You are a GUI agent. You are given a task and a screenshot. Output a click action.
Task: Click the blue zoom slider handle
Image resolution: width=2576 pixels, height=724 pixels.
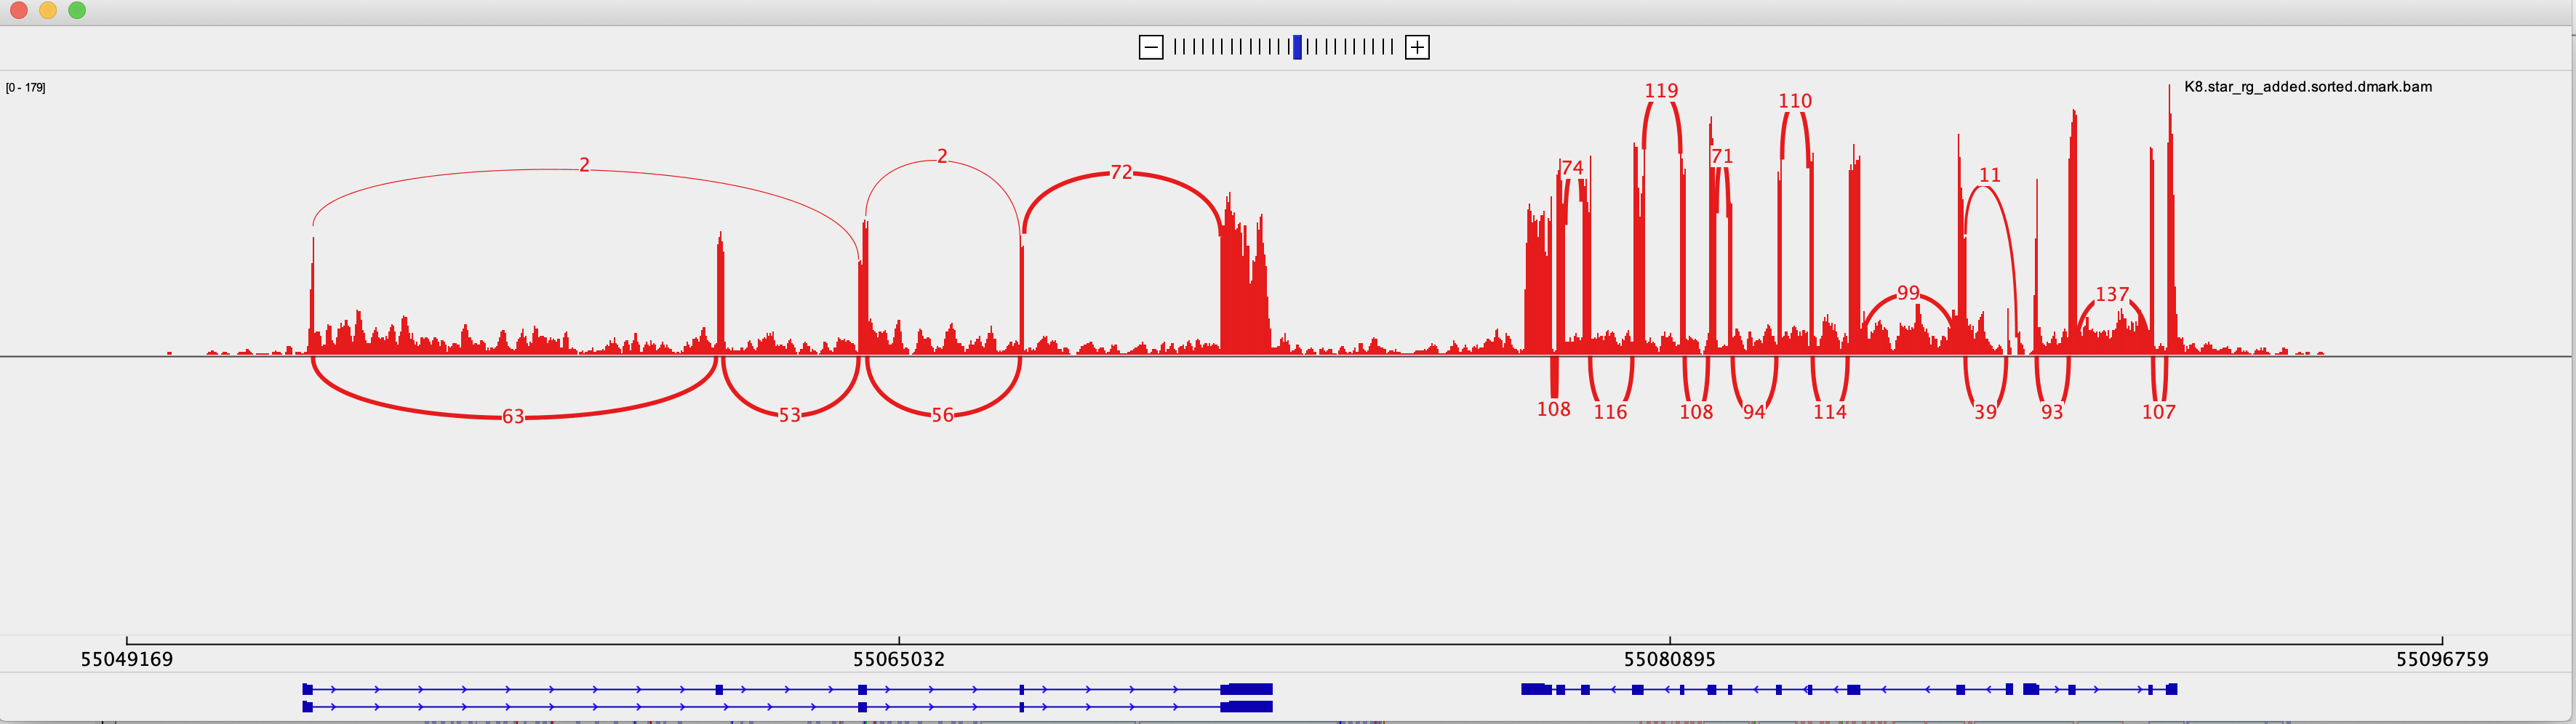1297,47
